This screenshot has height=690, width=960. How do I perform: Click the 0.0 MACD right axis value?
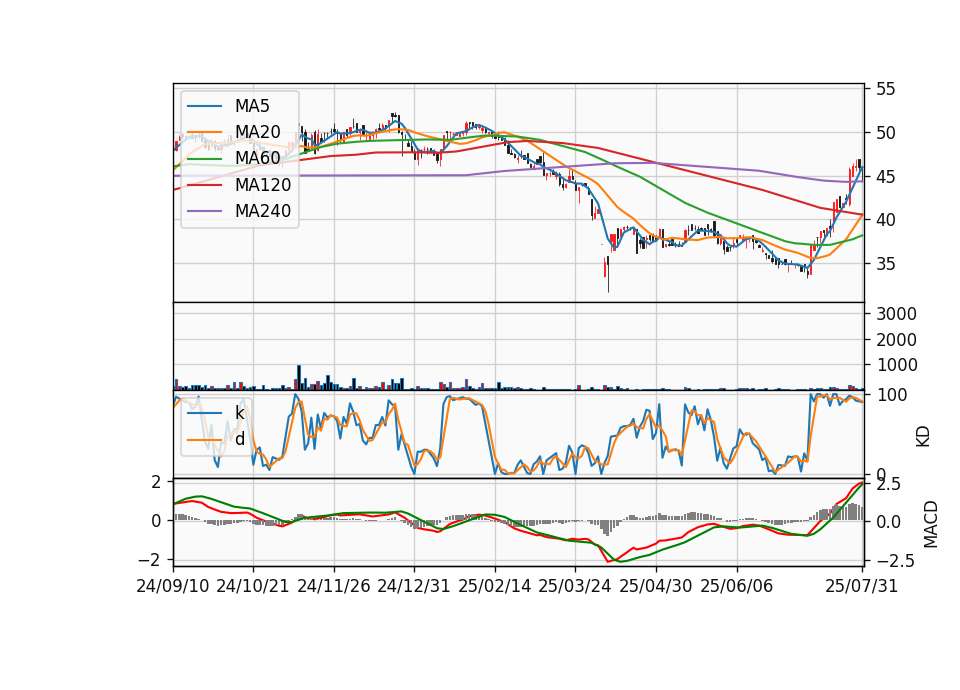pos(888,522)
